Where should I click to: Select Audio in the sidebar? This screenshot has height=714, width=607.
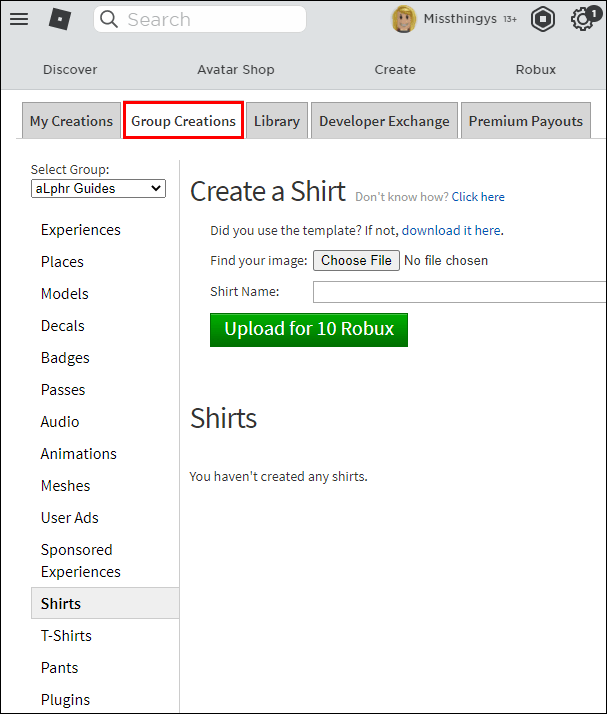pos(60,422)
